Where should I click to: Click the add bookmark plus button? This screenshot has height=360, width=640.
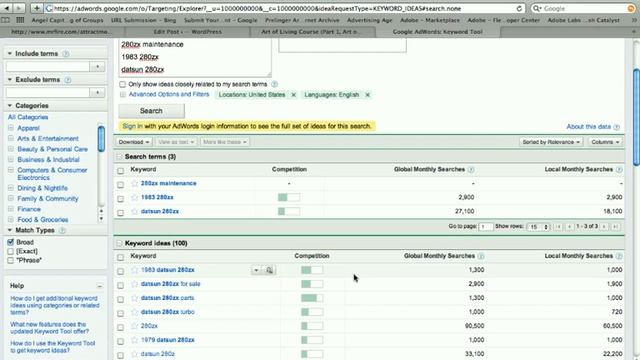tap(36, 8)
